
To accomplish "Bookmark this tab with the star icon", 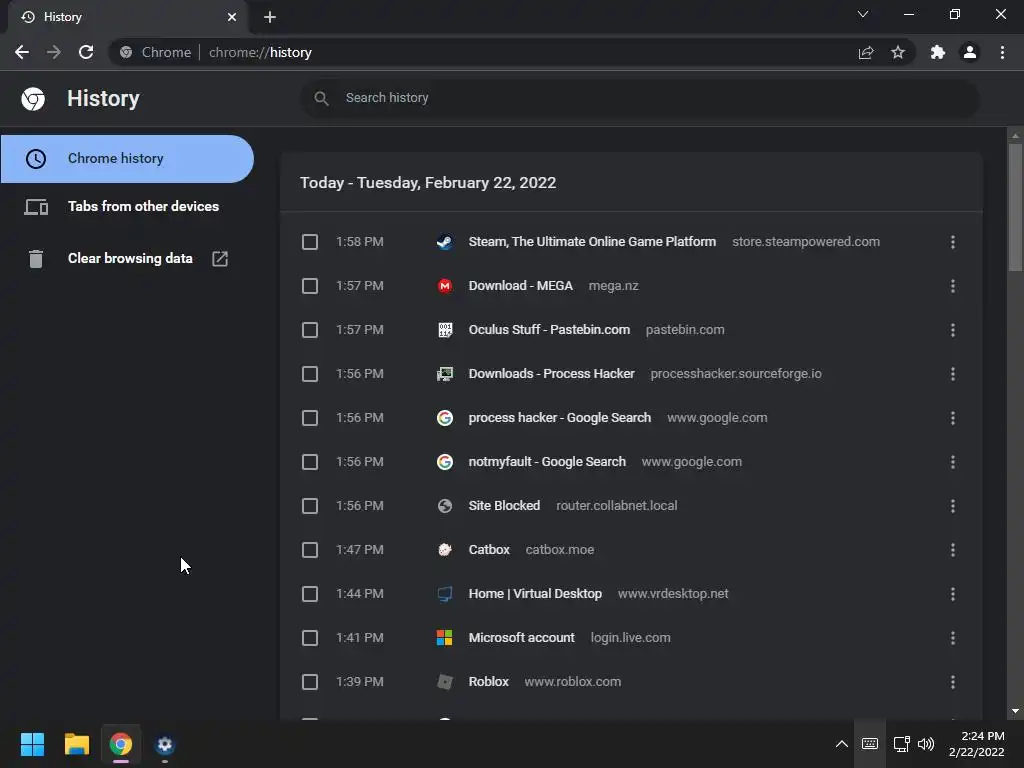I will 898,52.
